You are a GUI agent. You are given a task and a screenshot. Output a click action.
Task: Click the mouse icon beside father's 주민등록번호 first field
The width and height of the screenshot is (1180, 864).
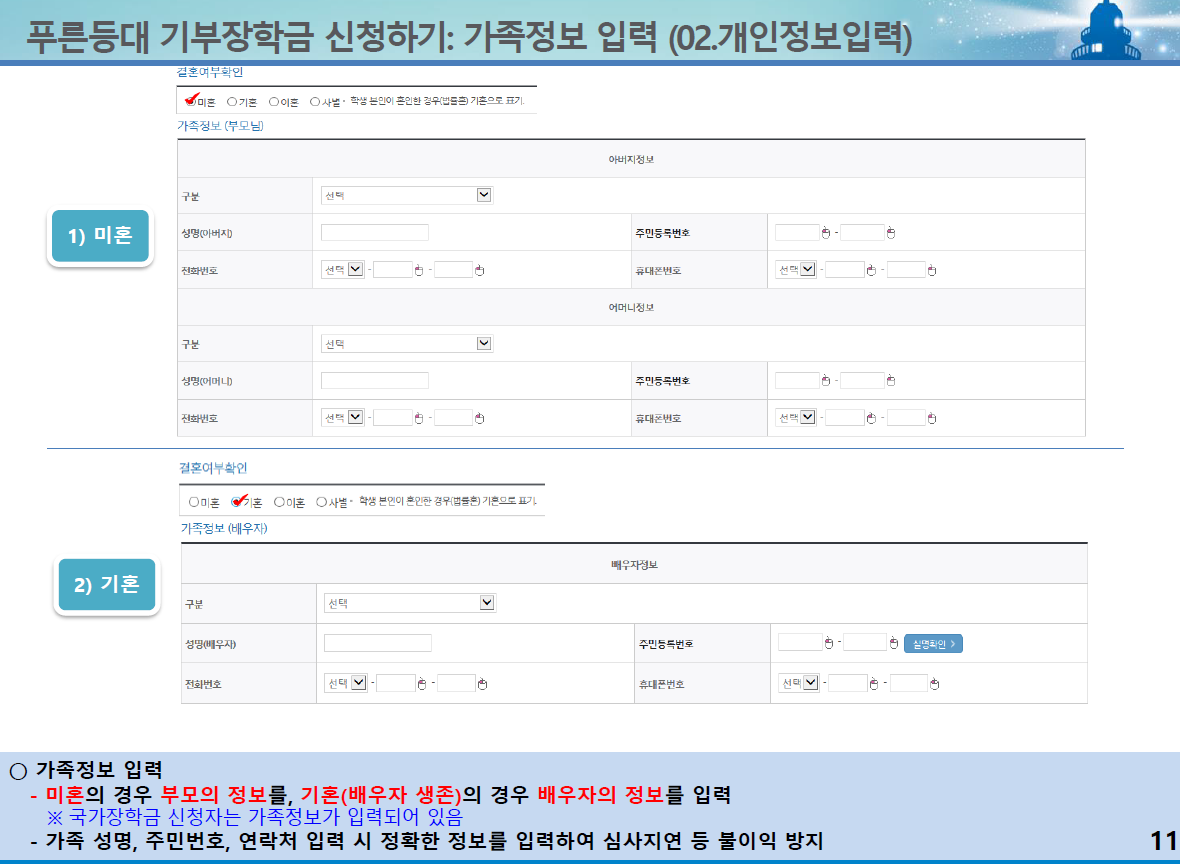[826, 231]
